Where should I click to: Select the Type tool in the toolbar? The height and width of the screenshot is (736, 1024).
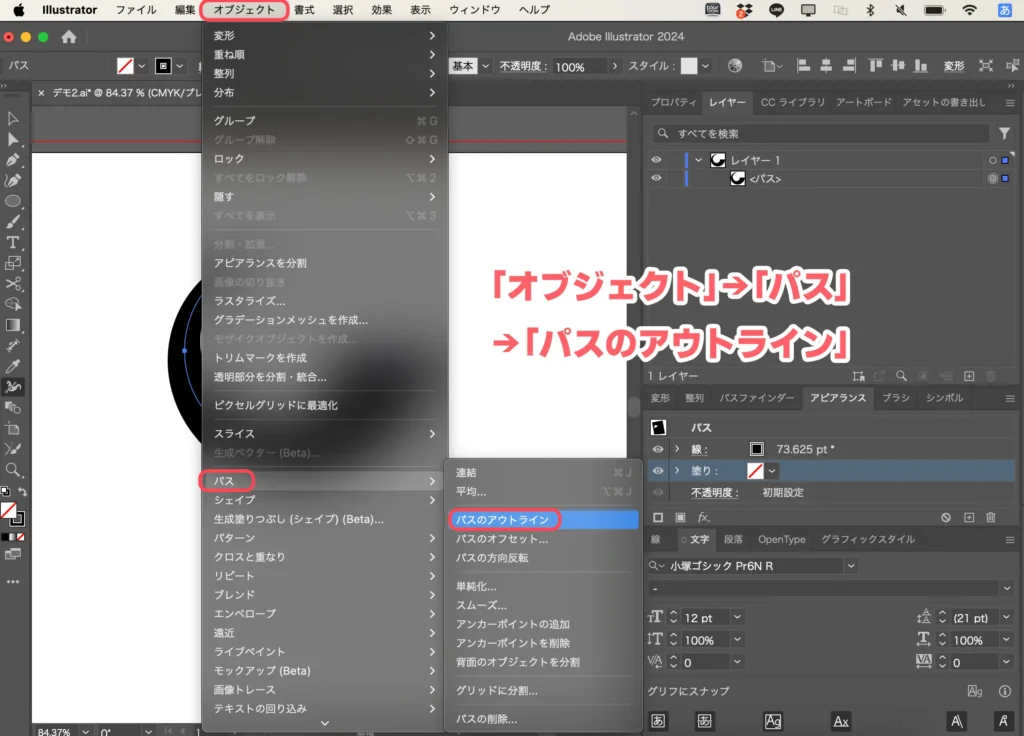(x=13, y=242)
